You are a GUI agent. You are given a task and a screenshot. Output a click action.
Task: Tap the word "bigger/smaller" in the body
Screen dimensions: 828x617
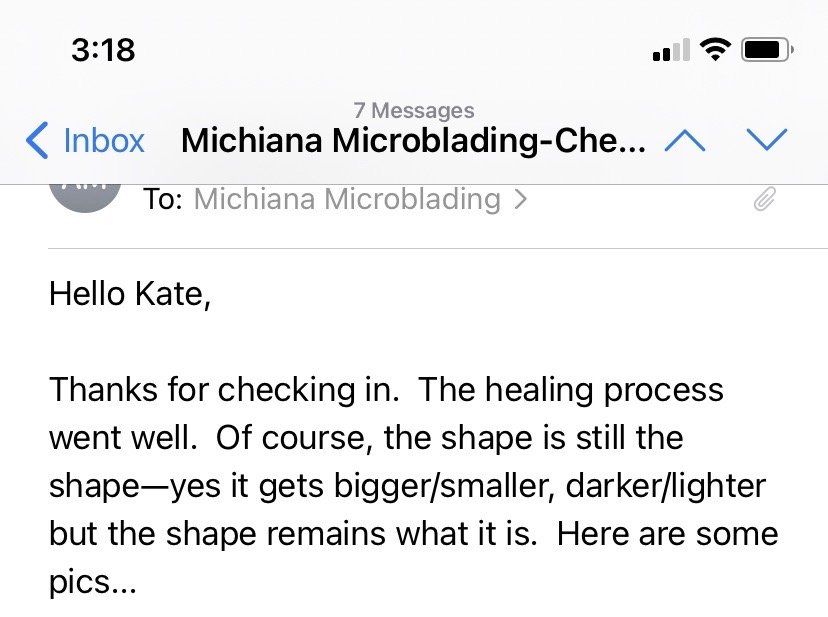pyautogui.click(x=386, y=485)
